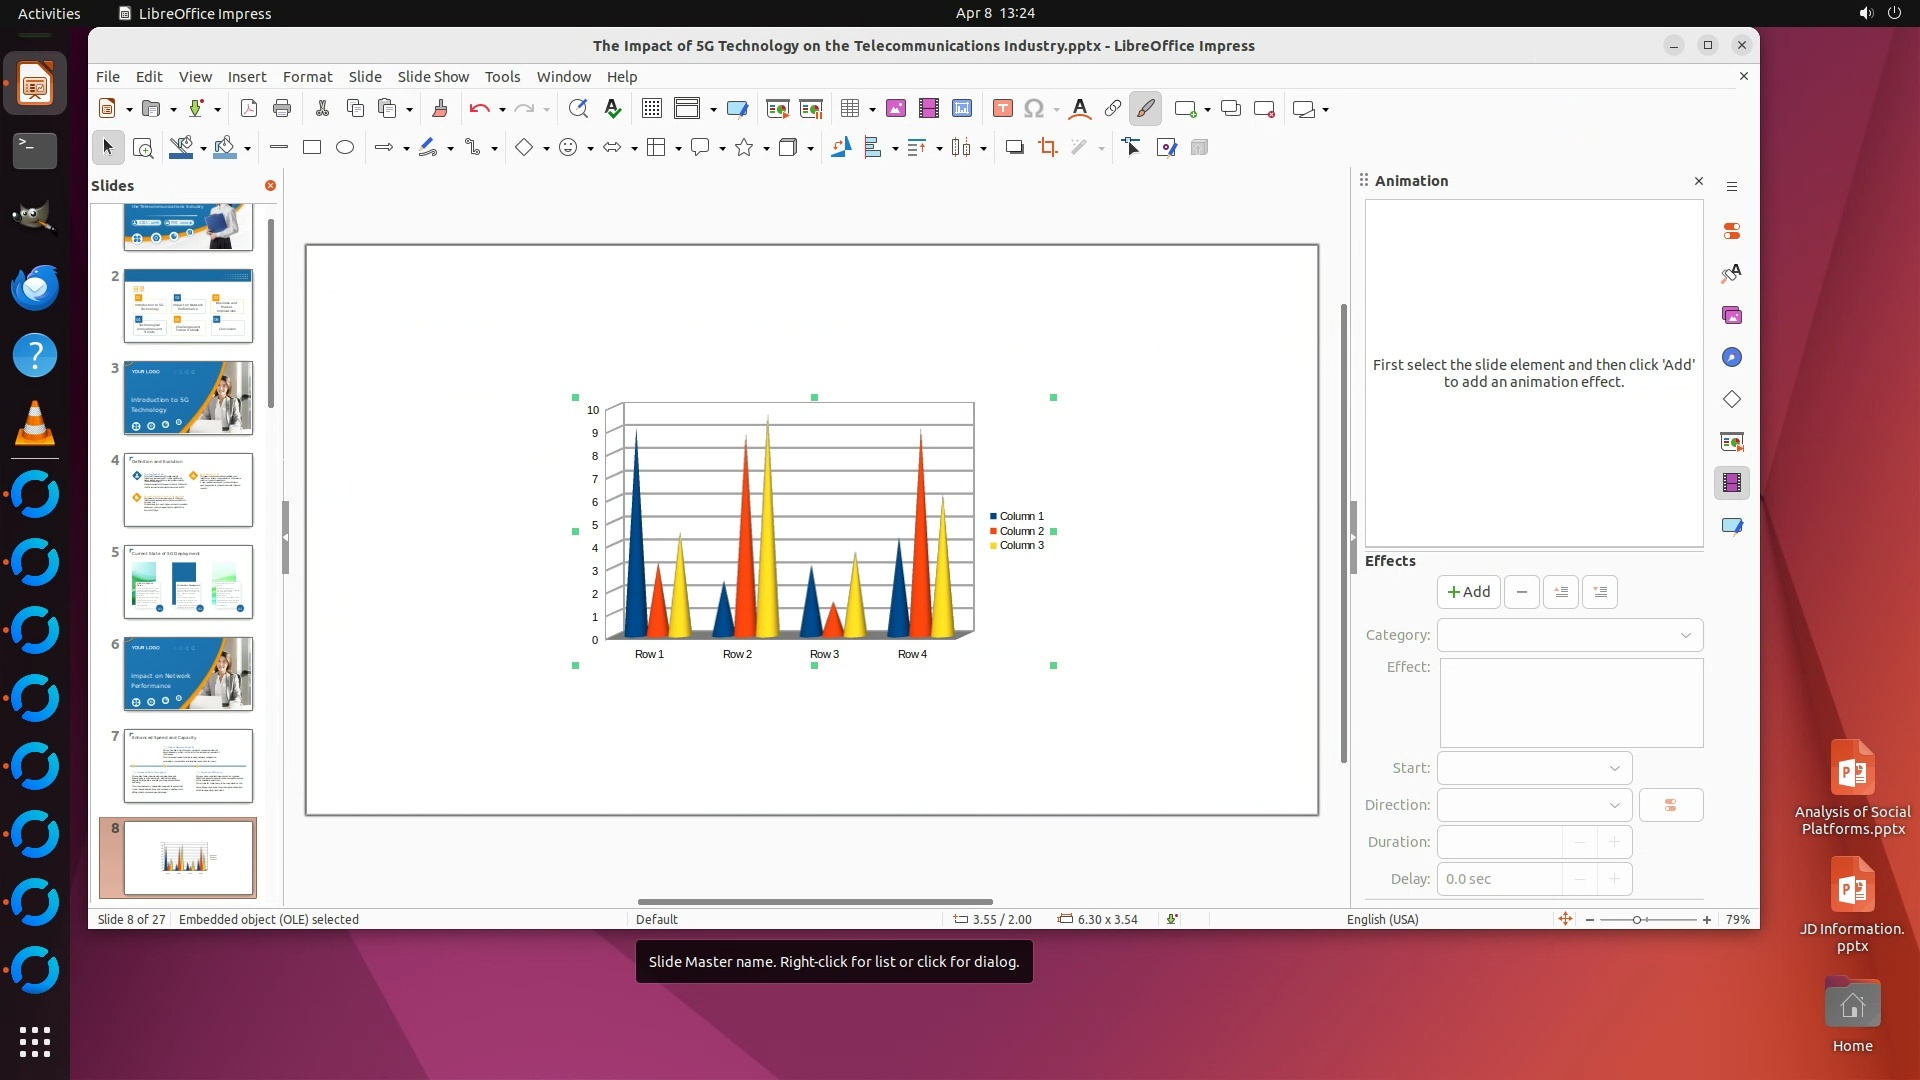Toggle the Shadow button in drawing toolbar
Viewport: 1920px width, 1080px height.
tap(1014, 148)
